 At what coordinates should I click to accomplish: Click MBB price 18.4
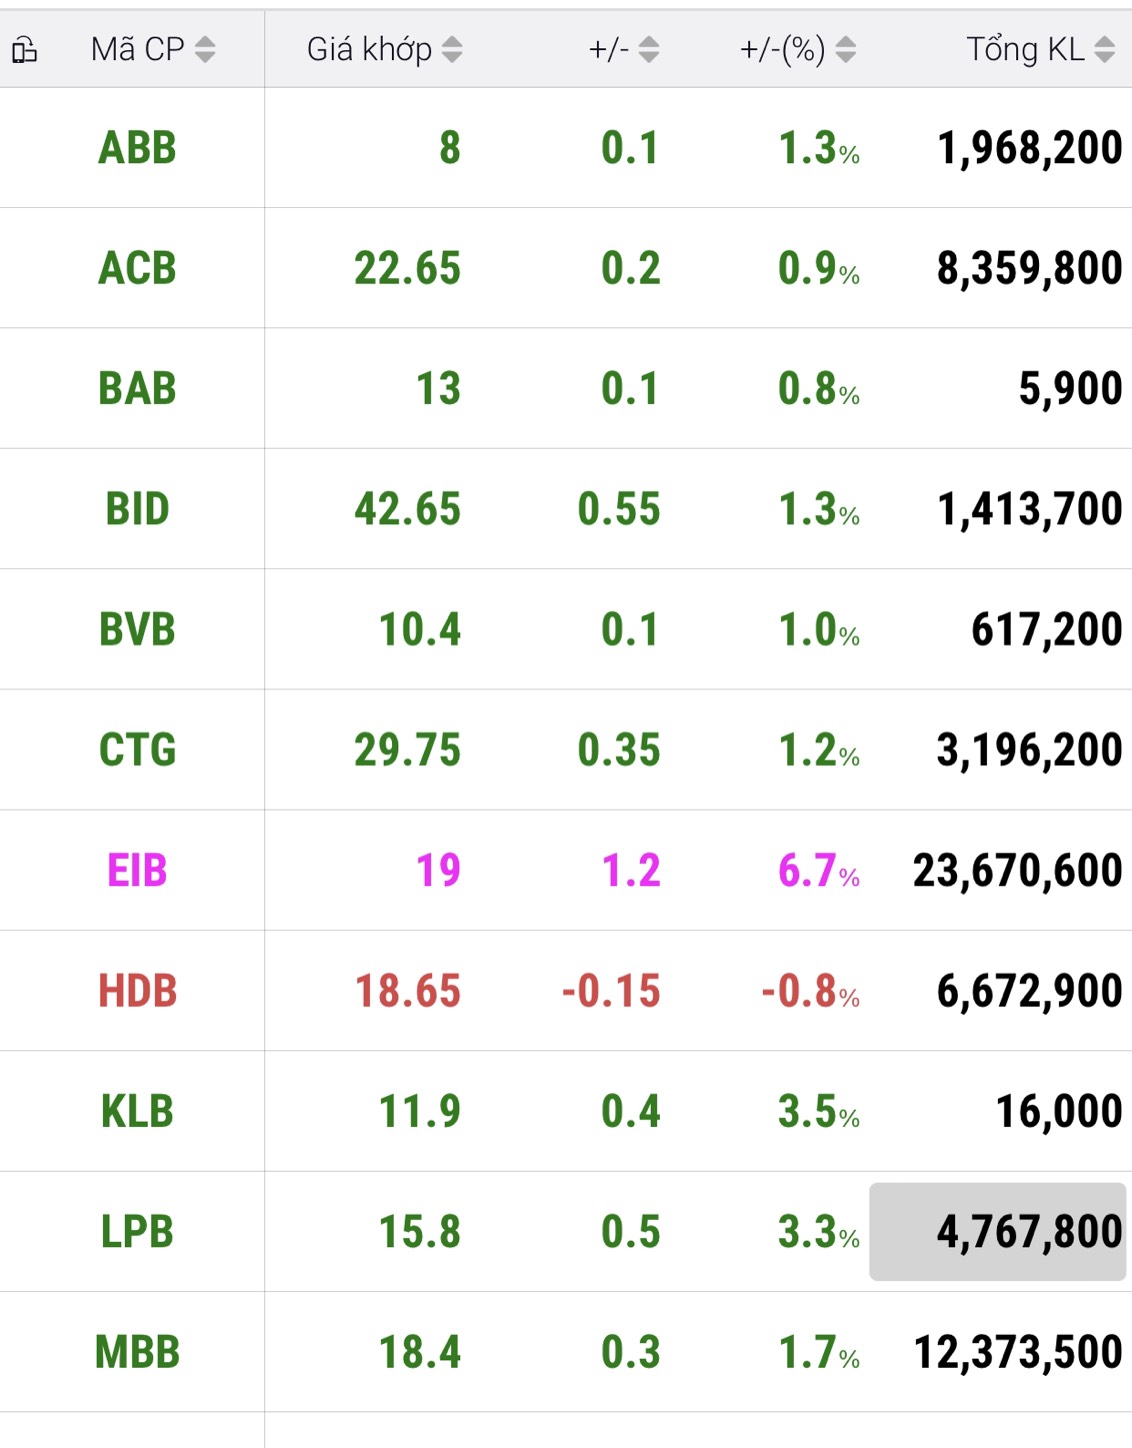[420, 1353]
